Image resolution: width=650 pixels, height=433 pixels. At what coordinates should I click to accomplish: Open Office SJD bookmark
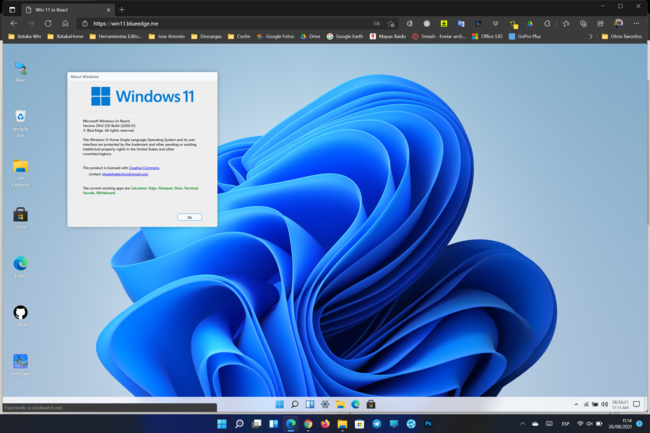pyautogui.click(x=488, y=36)
